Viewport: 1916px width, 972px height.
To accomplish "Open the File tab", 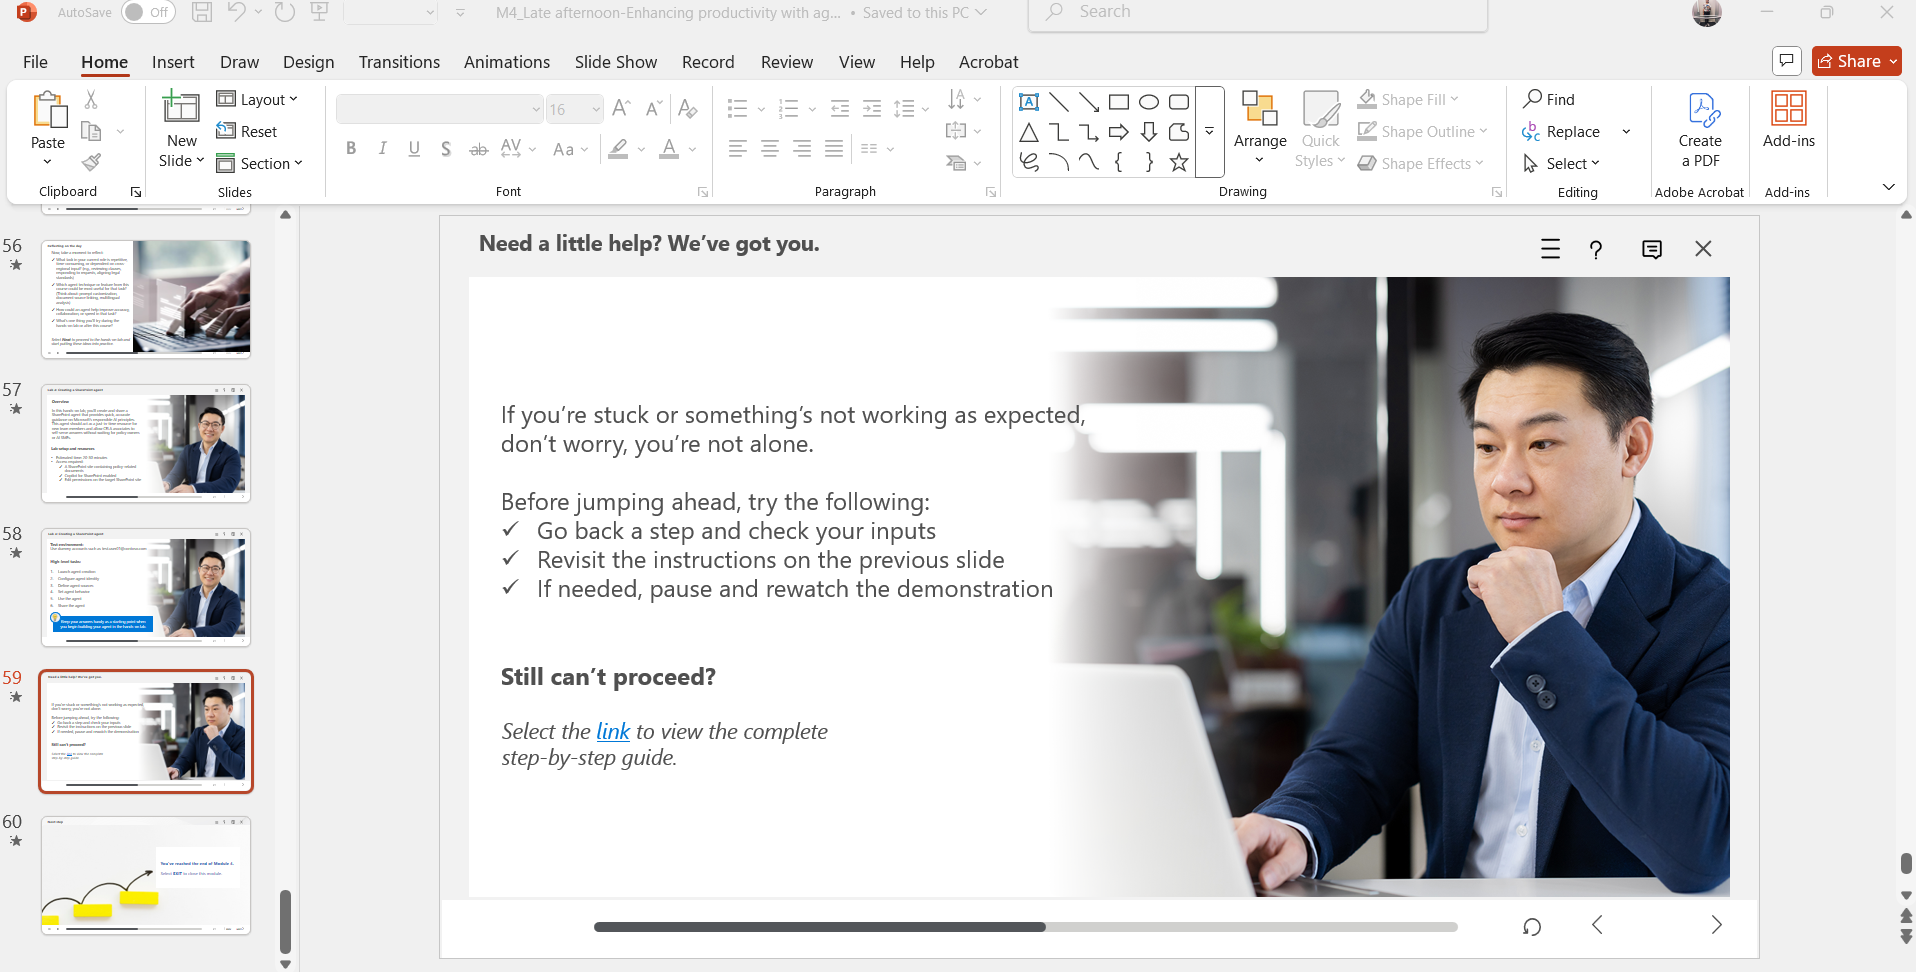I will [35, 62].
